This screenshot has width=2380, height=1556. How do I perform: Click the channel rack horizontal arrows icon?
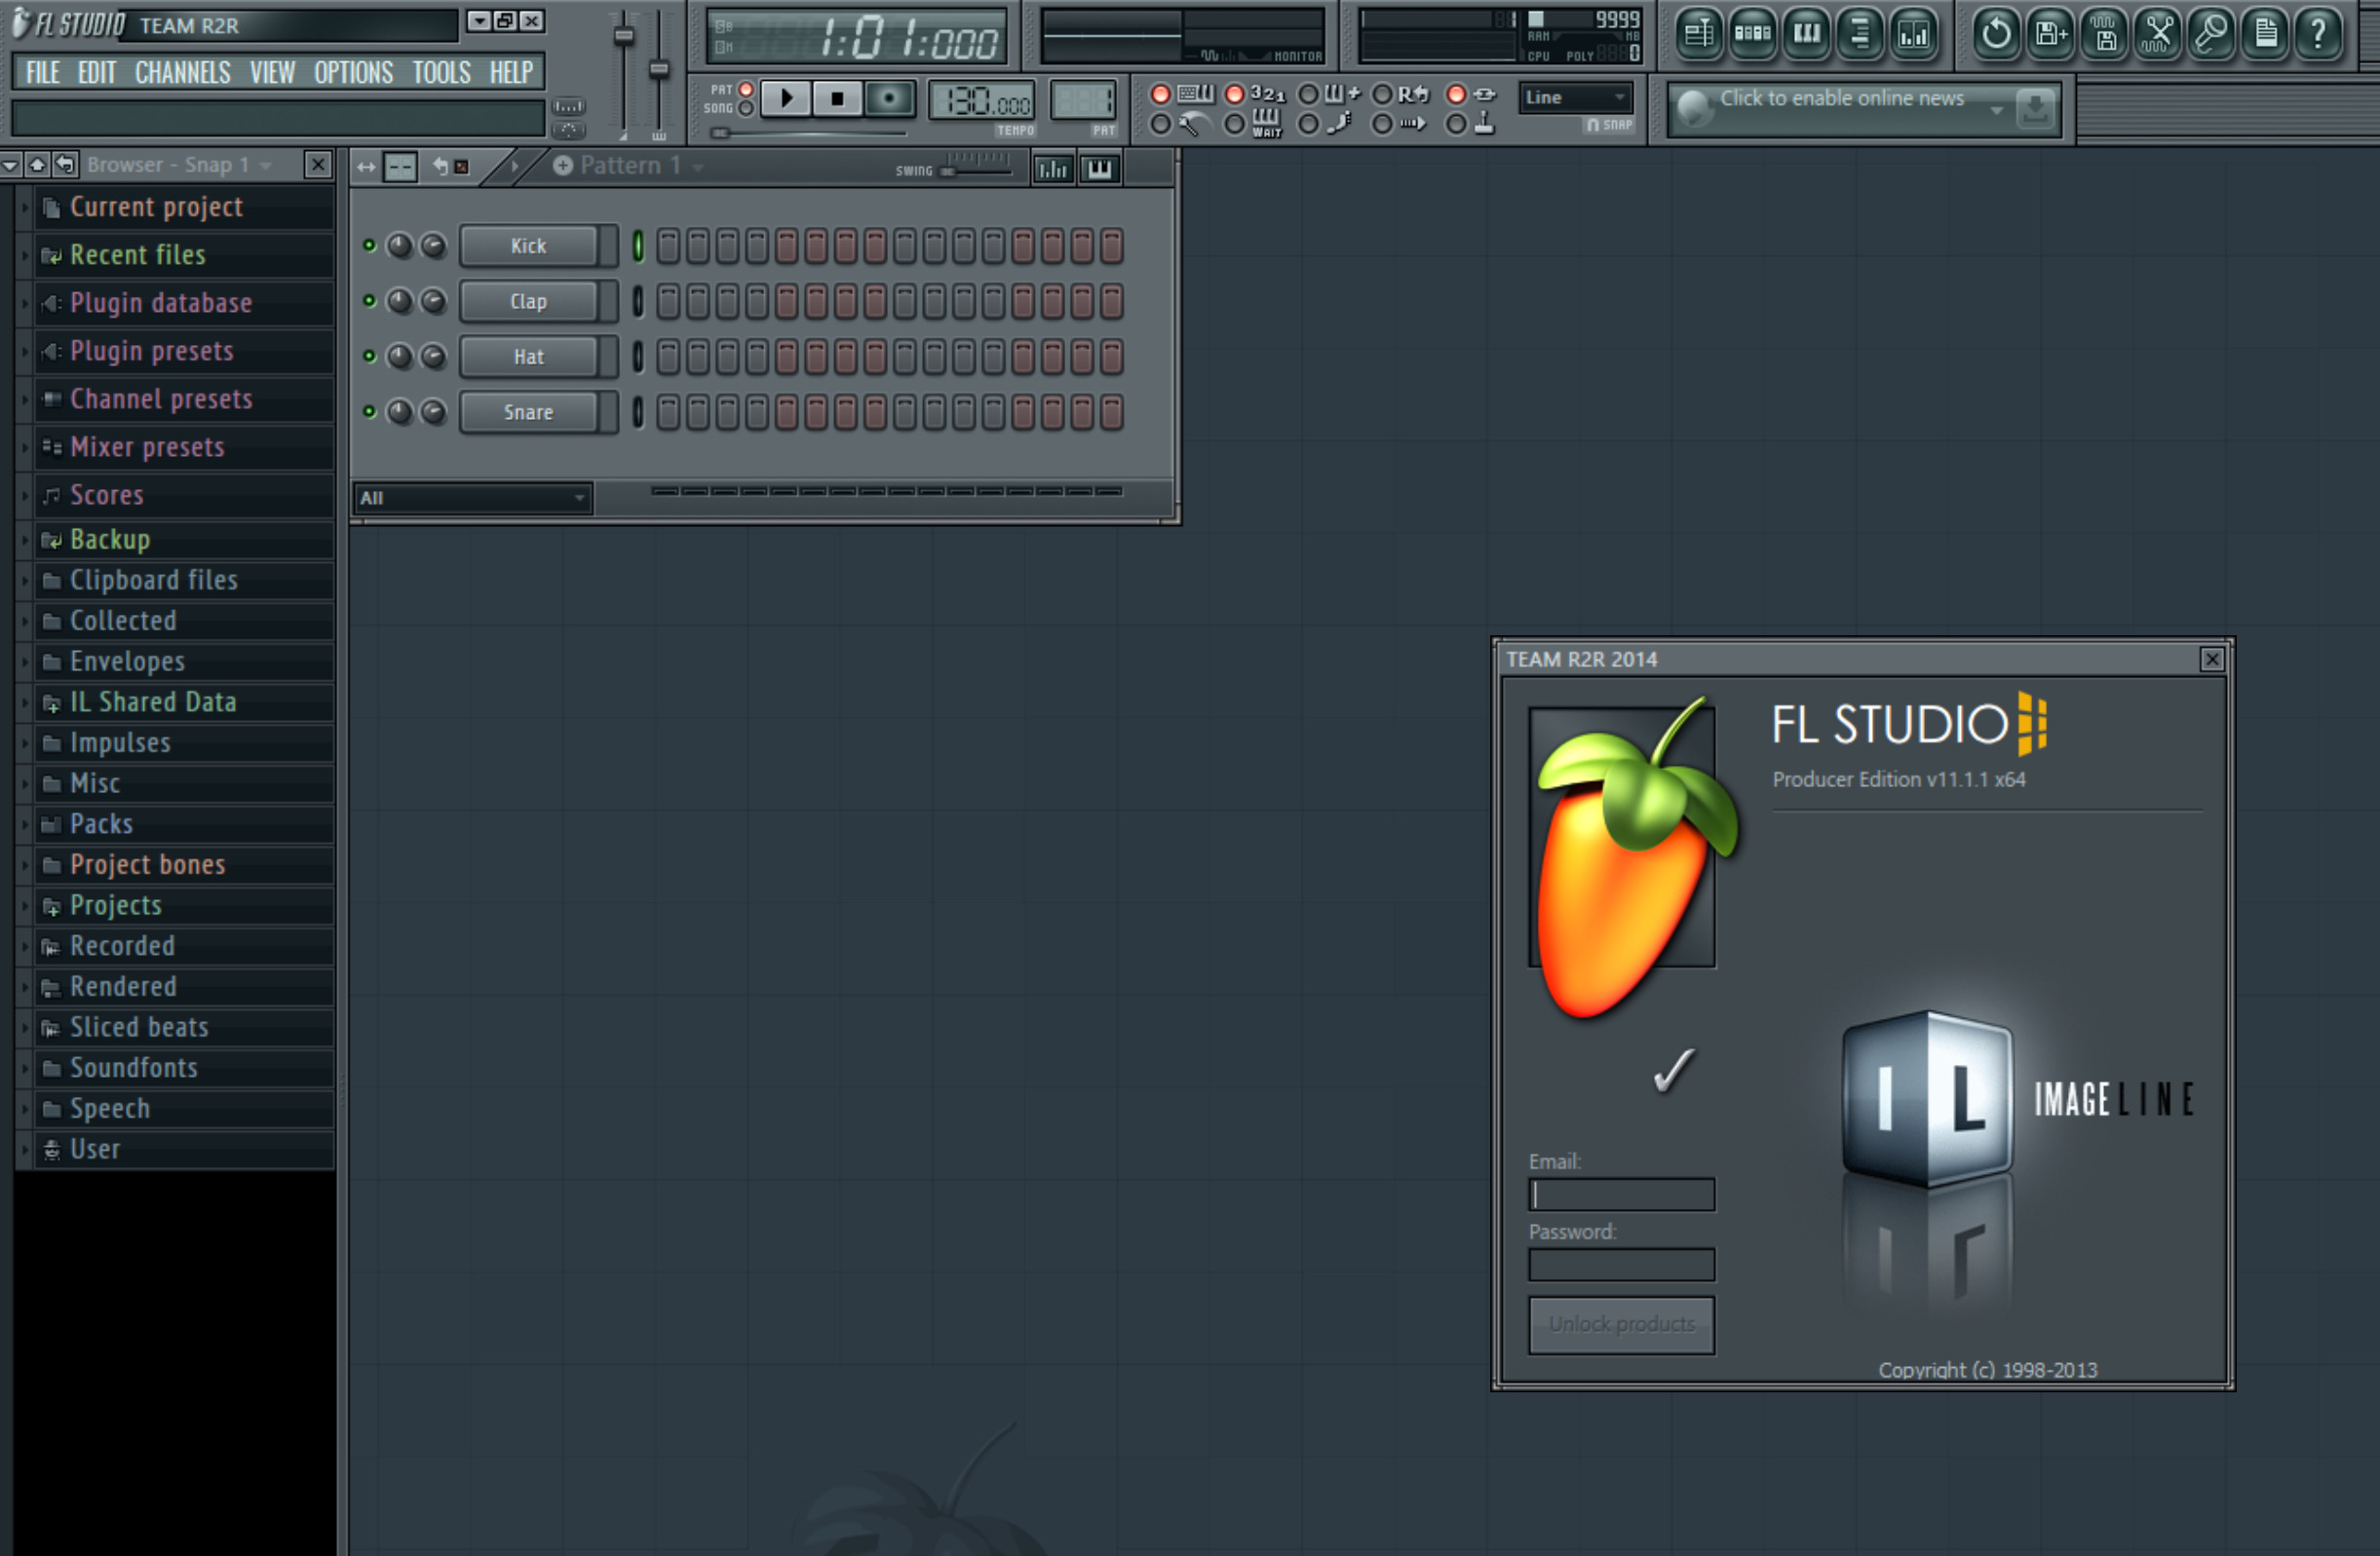(x=366, y=167)
